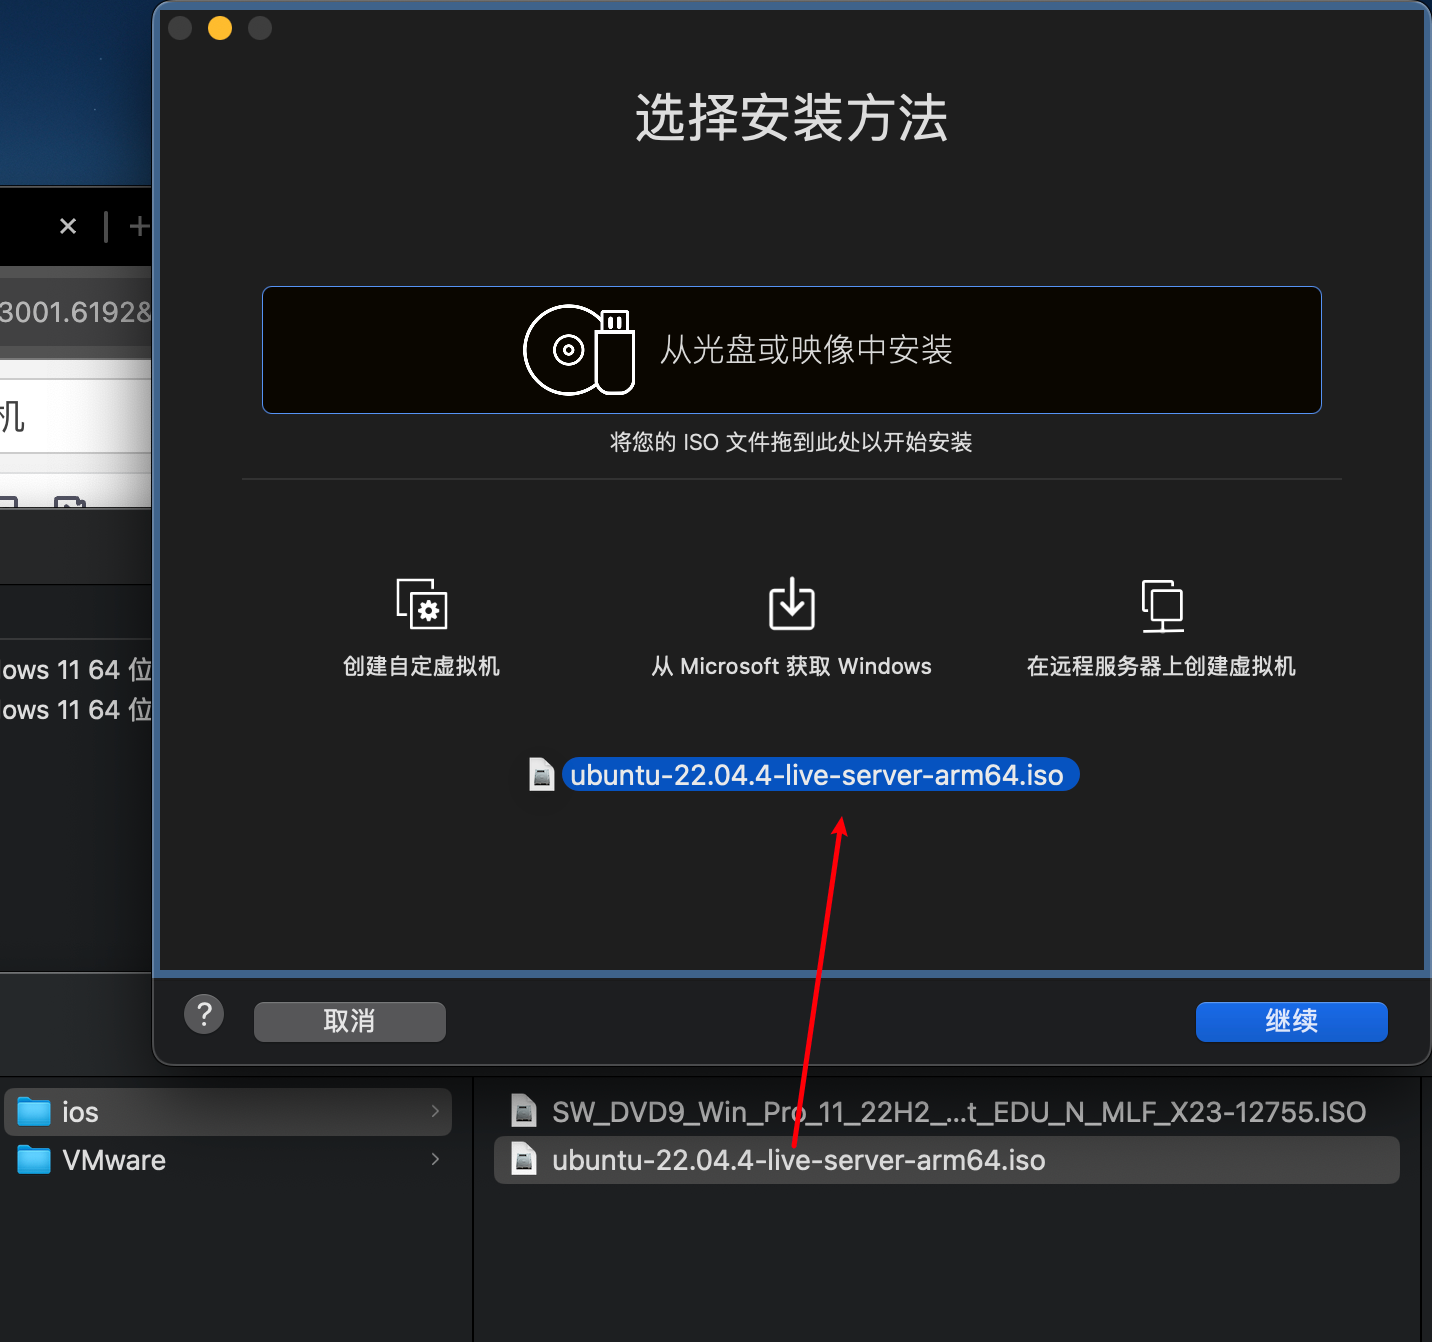Select the 创建自定虚拟机 label
Screen dimensions: 1432x1342
click(x=421, y=666)
